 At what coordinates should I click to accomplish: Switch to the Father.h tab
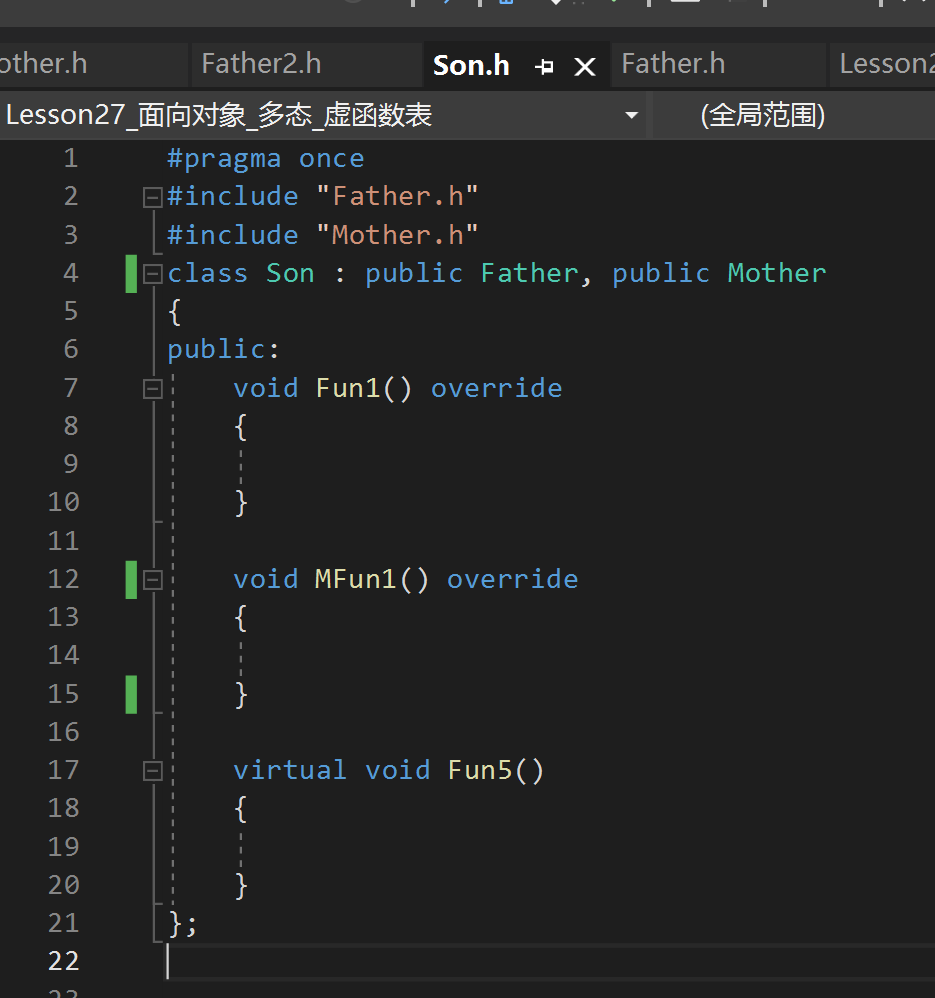(x=673, y=64)
